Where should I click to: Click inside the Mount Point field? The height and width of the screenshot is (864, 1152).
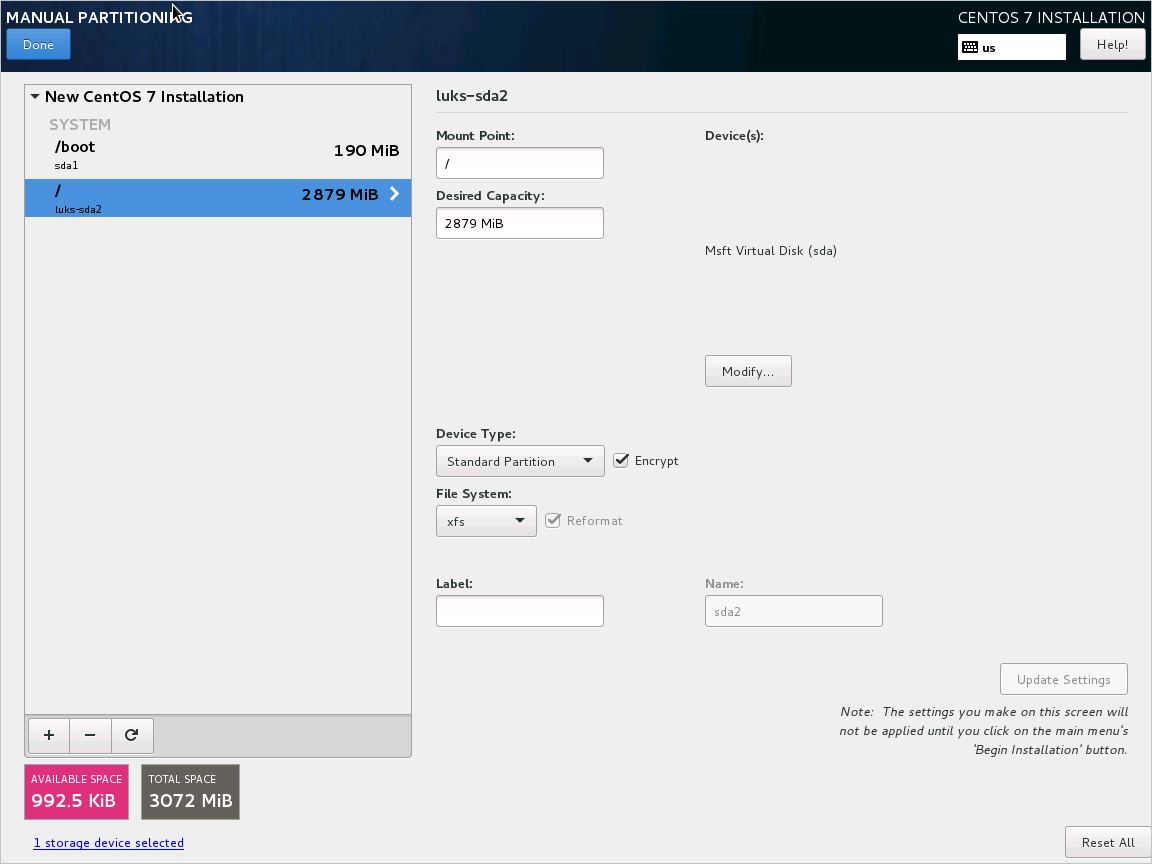click(x=519, y=162)
